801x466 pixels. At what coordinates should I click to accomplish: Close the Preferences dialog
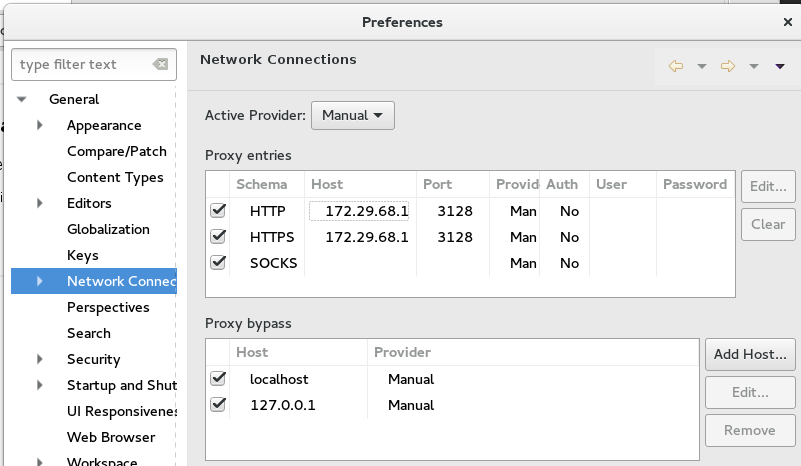(788, 22)
